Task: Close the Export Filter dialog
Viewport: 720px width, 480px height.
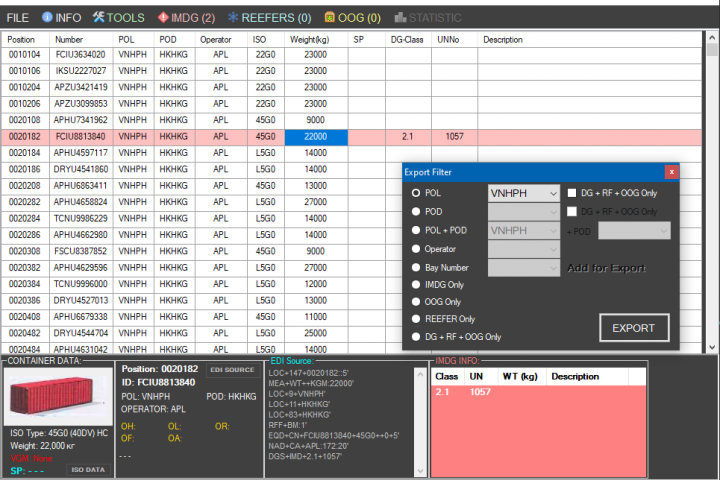Action: click(x=671, y=172)
